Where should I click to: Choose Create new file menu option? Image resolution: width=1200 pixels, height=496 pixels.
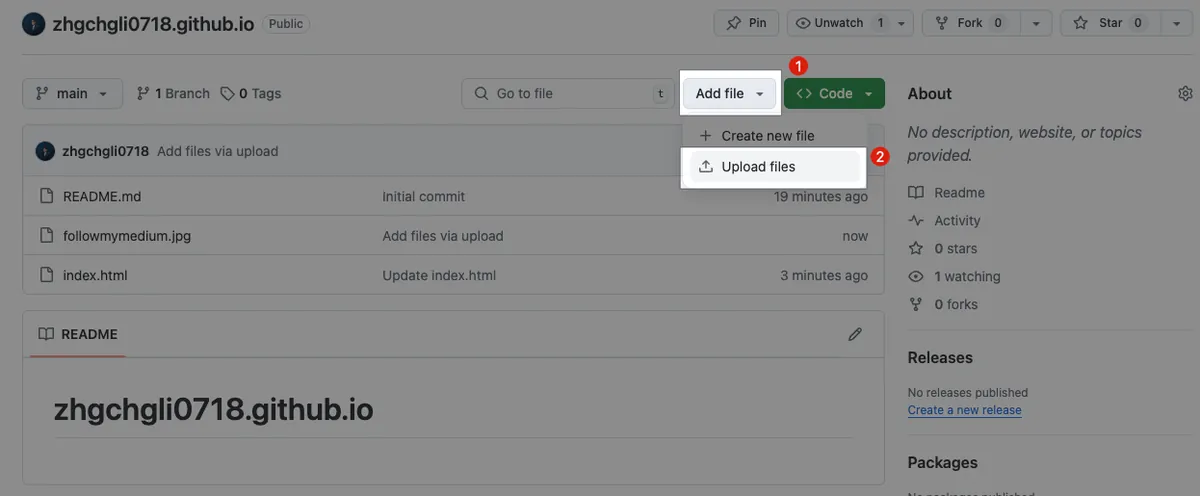click(767, 136)
